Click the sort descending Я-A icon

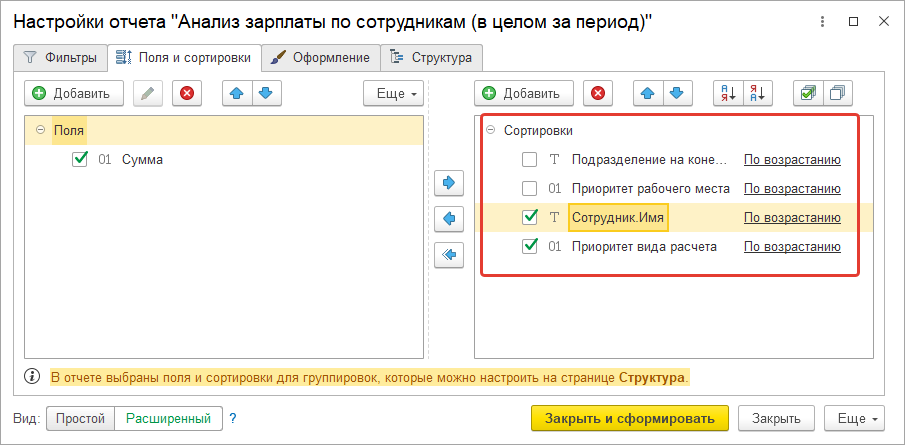point(758,93)
